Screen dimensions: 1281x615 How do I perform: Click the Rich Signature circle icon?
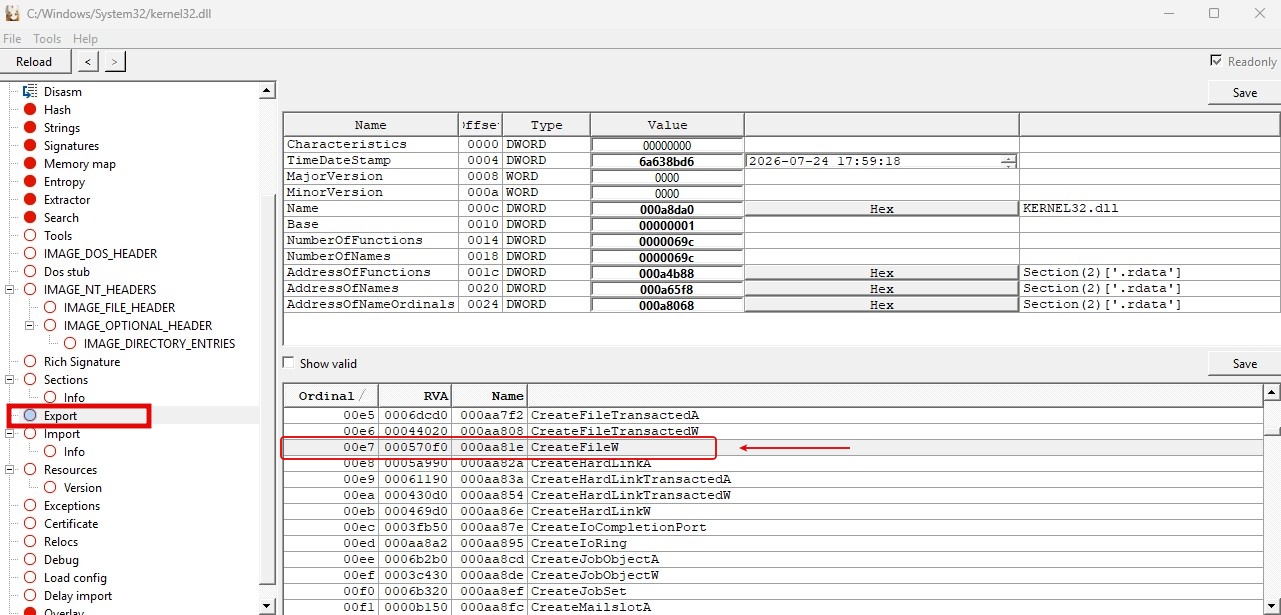(30, 362)
